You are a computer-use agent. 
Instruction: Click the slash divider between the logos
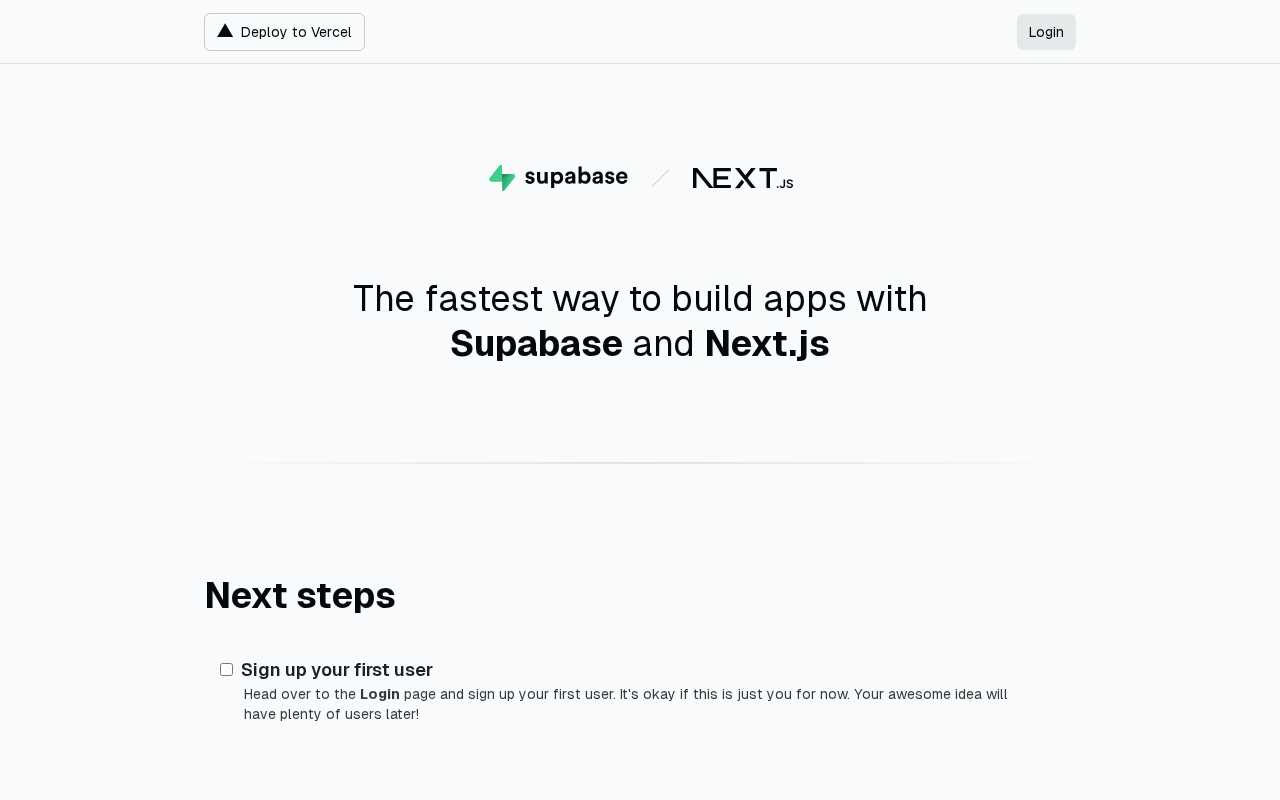660,178
